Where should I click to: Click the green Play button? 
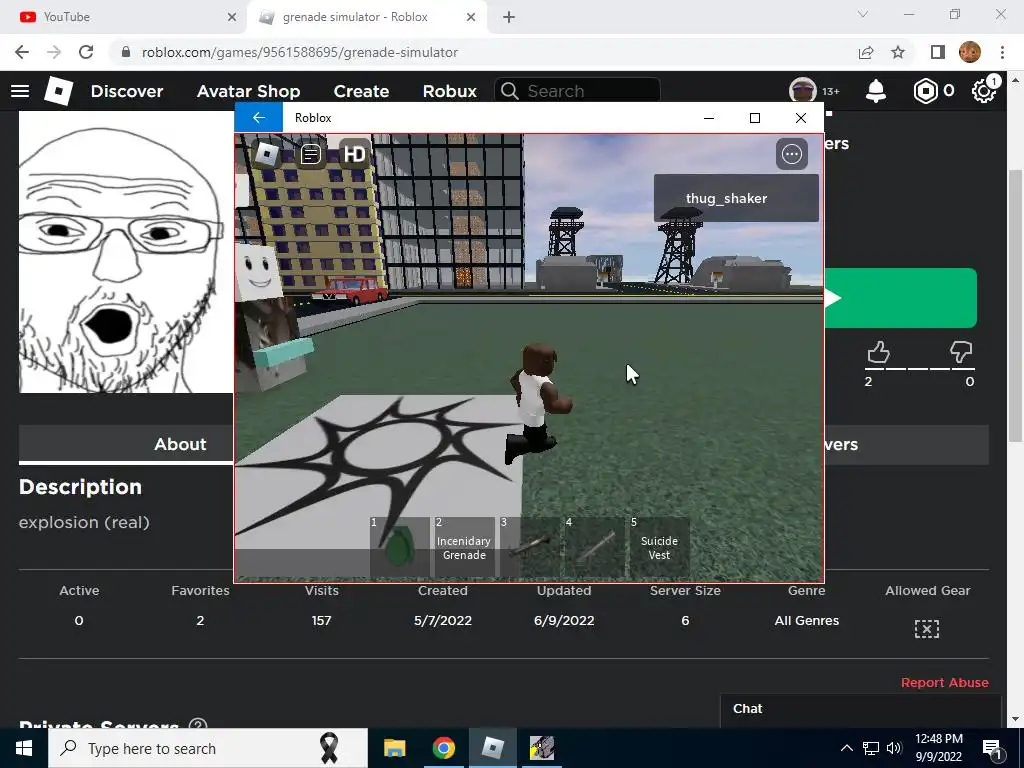pos(901,298)
